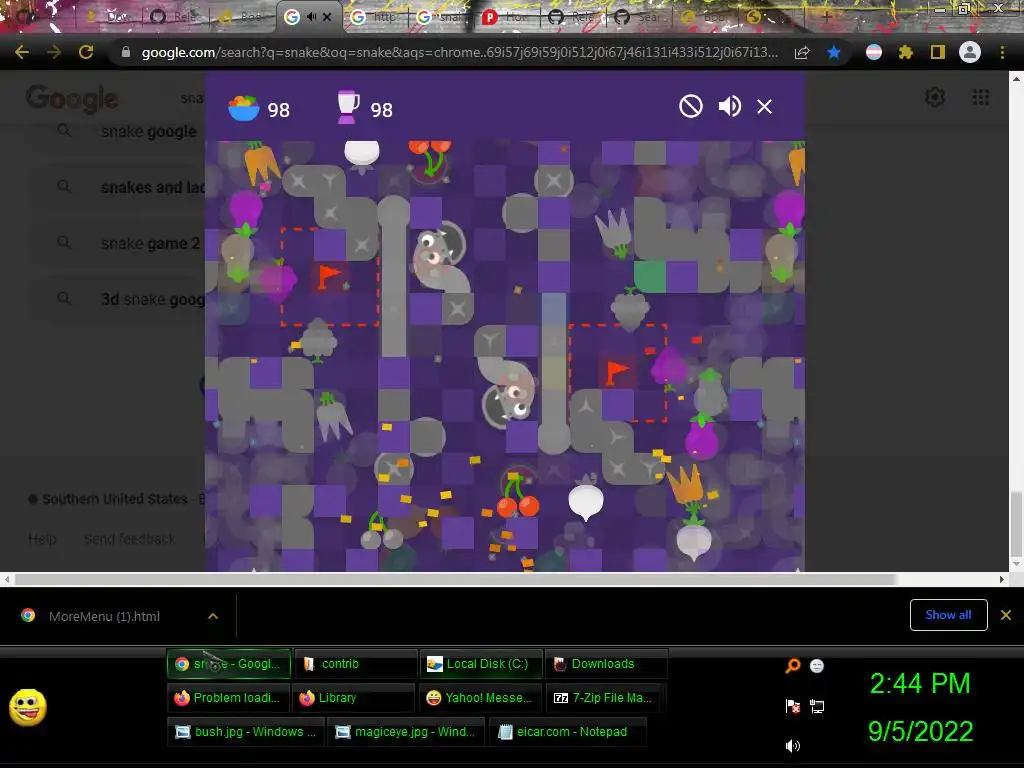Switch to the bush.jpg photo viewer window
This screenshot has width=1024, height=768.
coord(246,732)
